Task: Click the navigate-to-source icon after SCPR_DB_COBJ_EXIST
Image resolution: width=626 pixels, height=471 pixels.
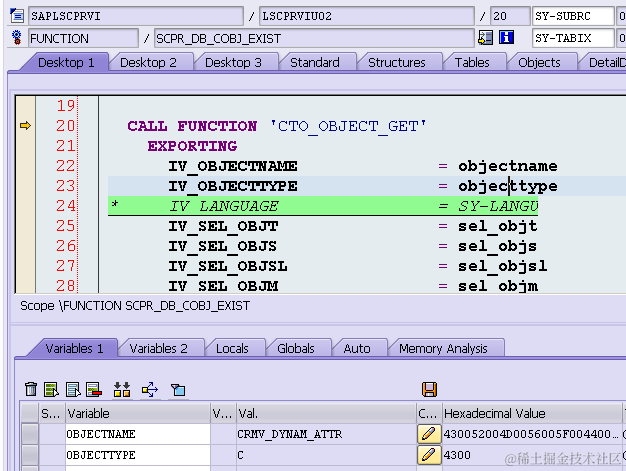Action: [x=485, y=38]
